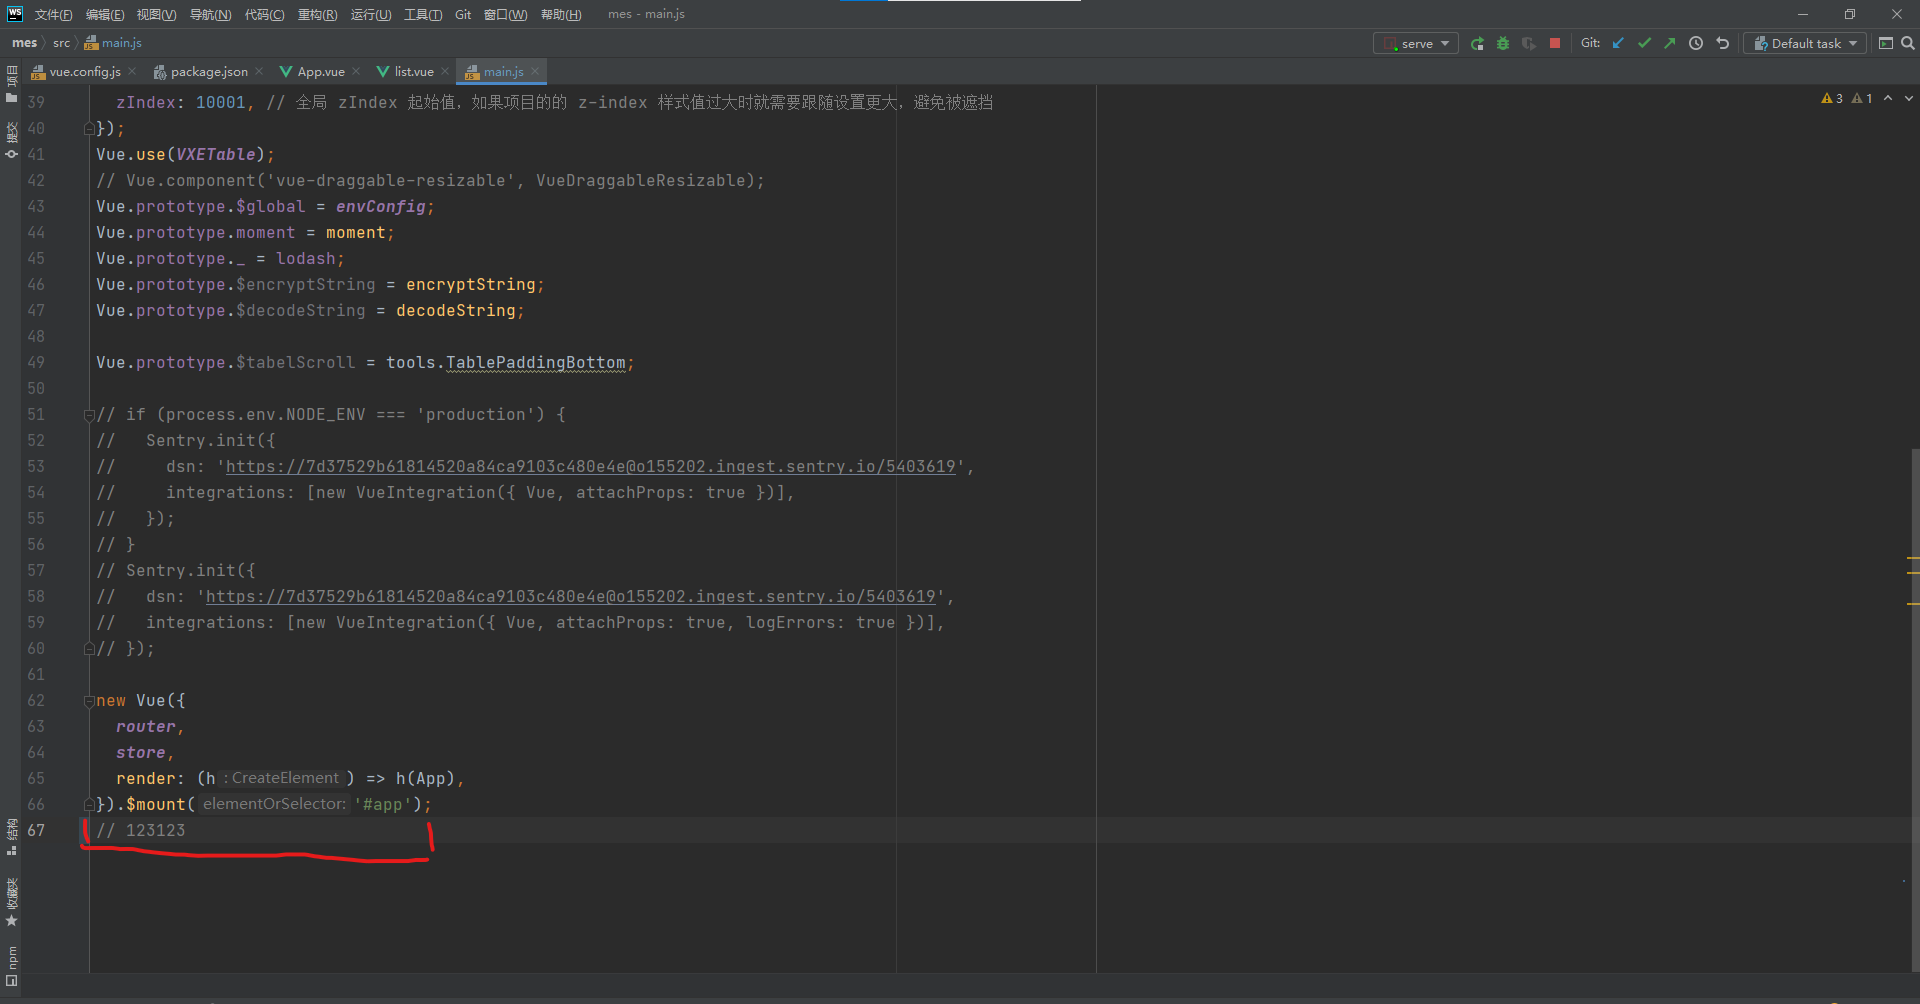The image size is (1920, 1004).
Task: Open the Default task dropdown
Action: tap(1805, 43)
